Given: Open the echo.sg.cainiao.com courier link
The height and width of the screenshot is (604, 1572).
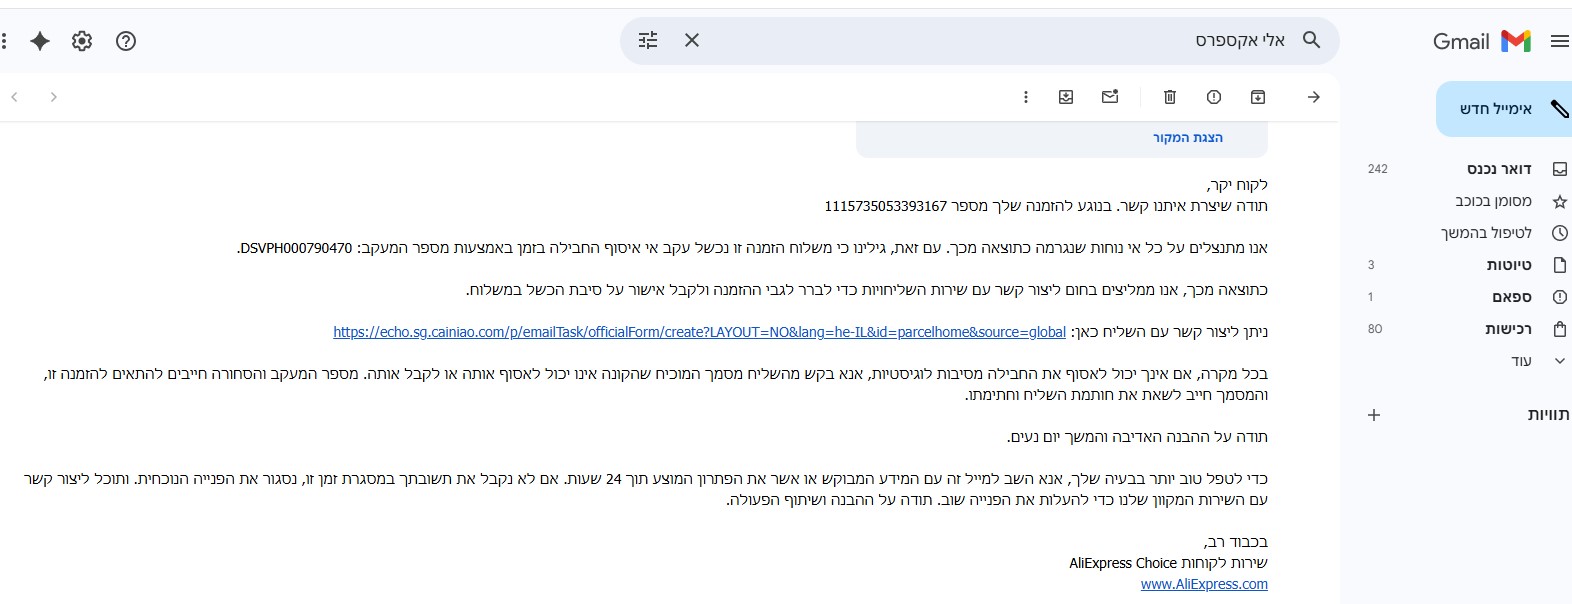Looking at the screenshot, I should point(699,332).
